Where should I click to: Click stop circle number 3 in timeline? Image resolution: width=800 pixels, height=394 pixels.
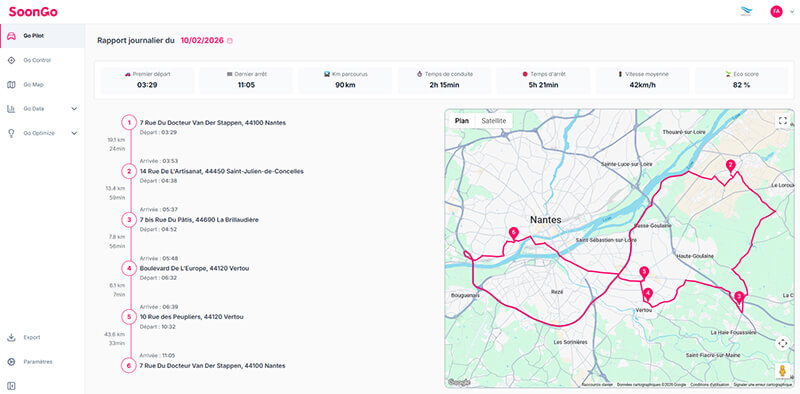point(129,219)
